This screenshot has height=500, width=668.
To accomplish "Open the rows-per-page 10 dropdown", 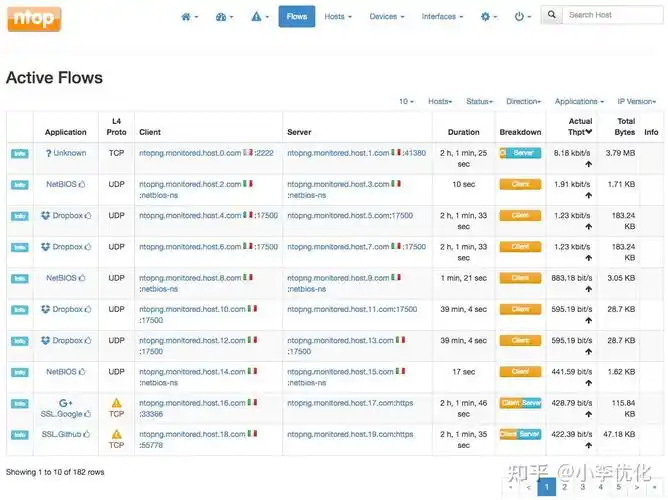I will (x=406, y=101).
